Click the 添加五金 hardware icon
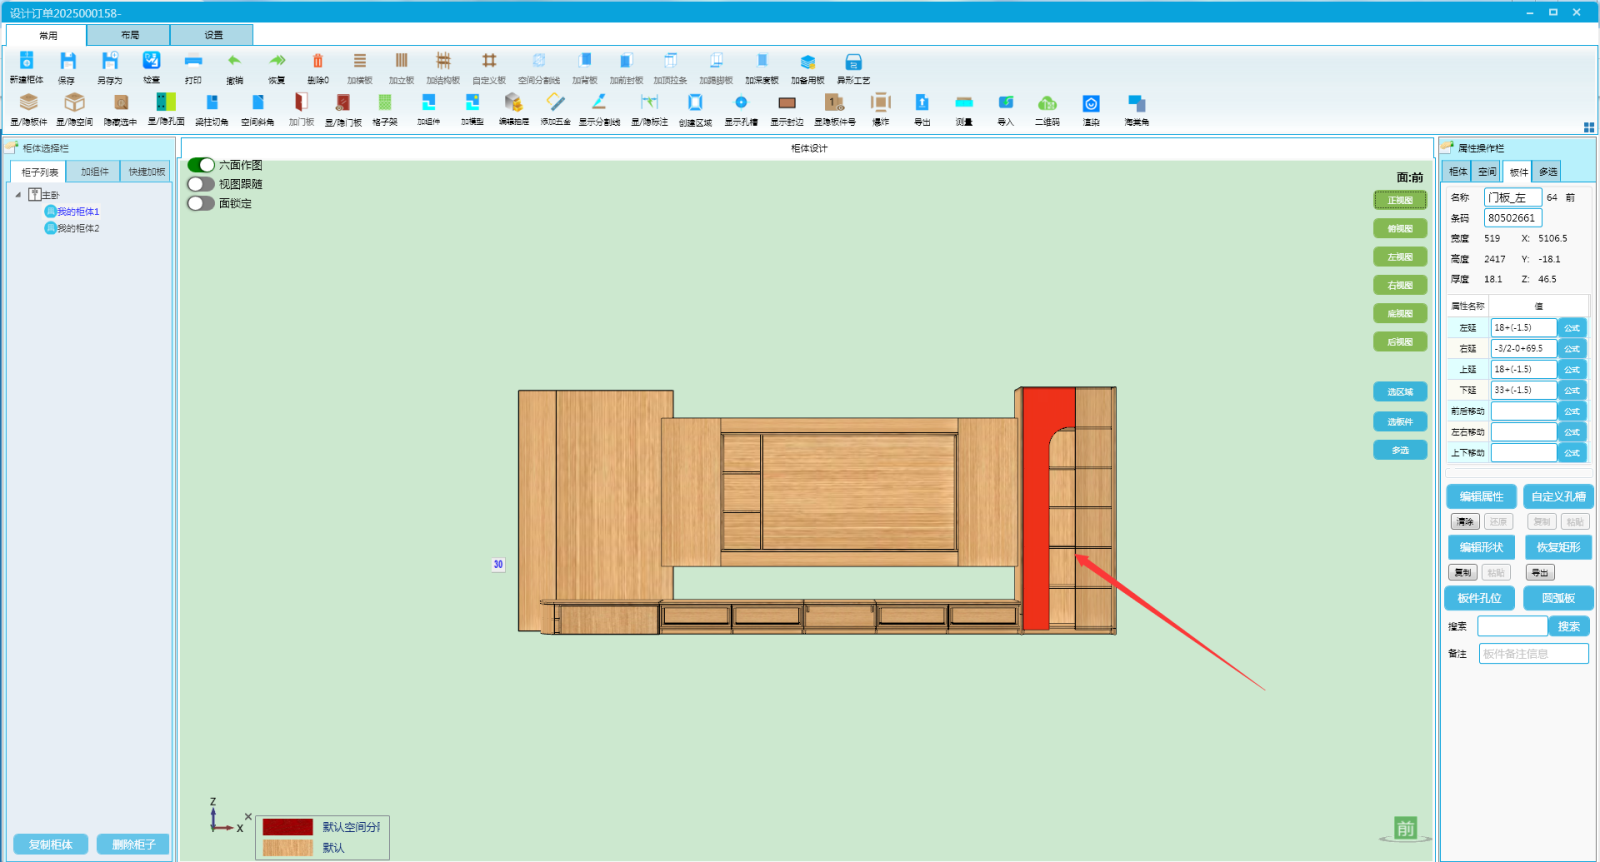The height and width of the screenshot is (862, 1600). tap(556, 102)
